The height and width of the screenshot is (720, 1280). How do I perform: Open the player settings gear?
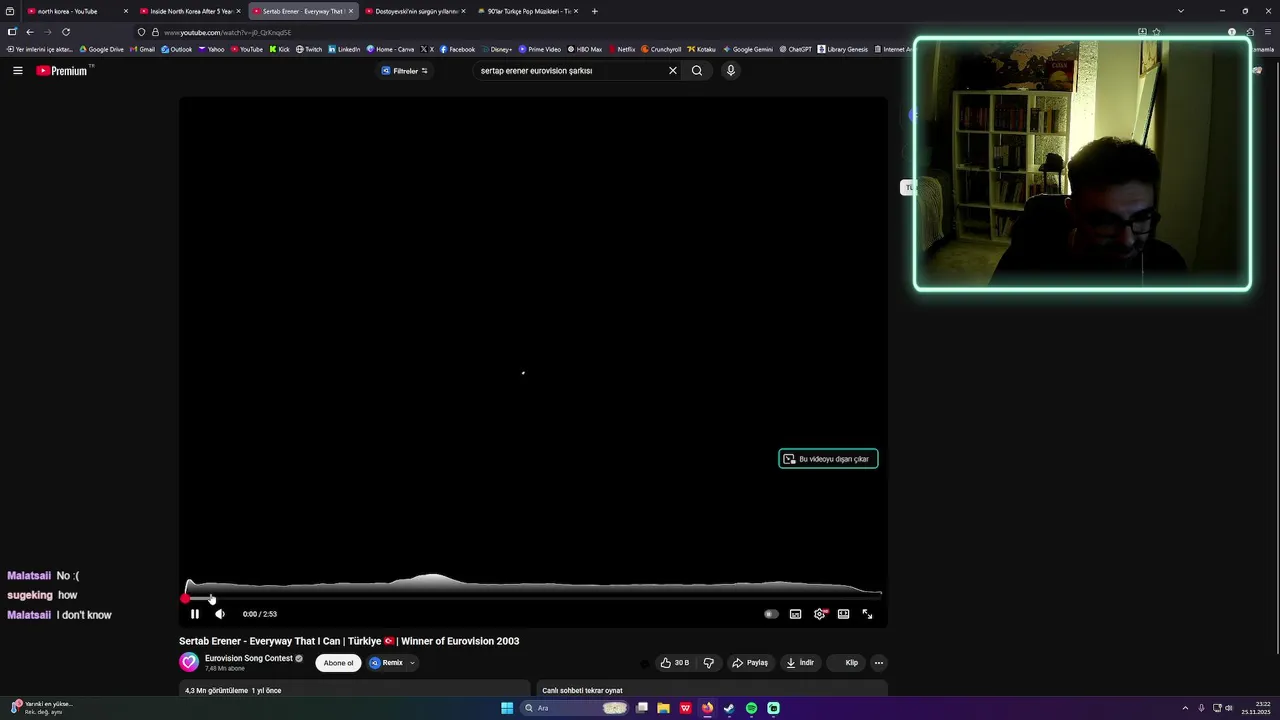[820, 614]
